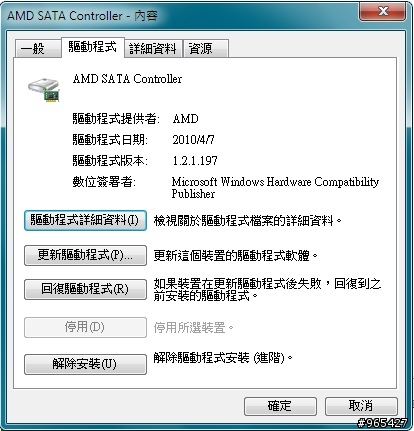The height and width of the screenshot is (431, 414).
Task: Close the AMD SATA Controller window
Action: [382, 12]
